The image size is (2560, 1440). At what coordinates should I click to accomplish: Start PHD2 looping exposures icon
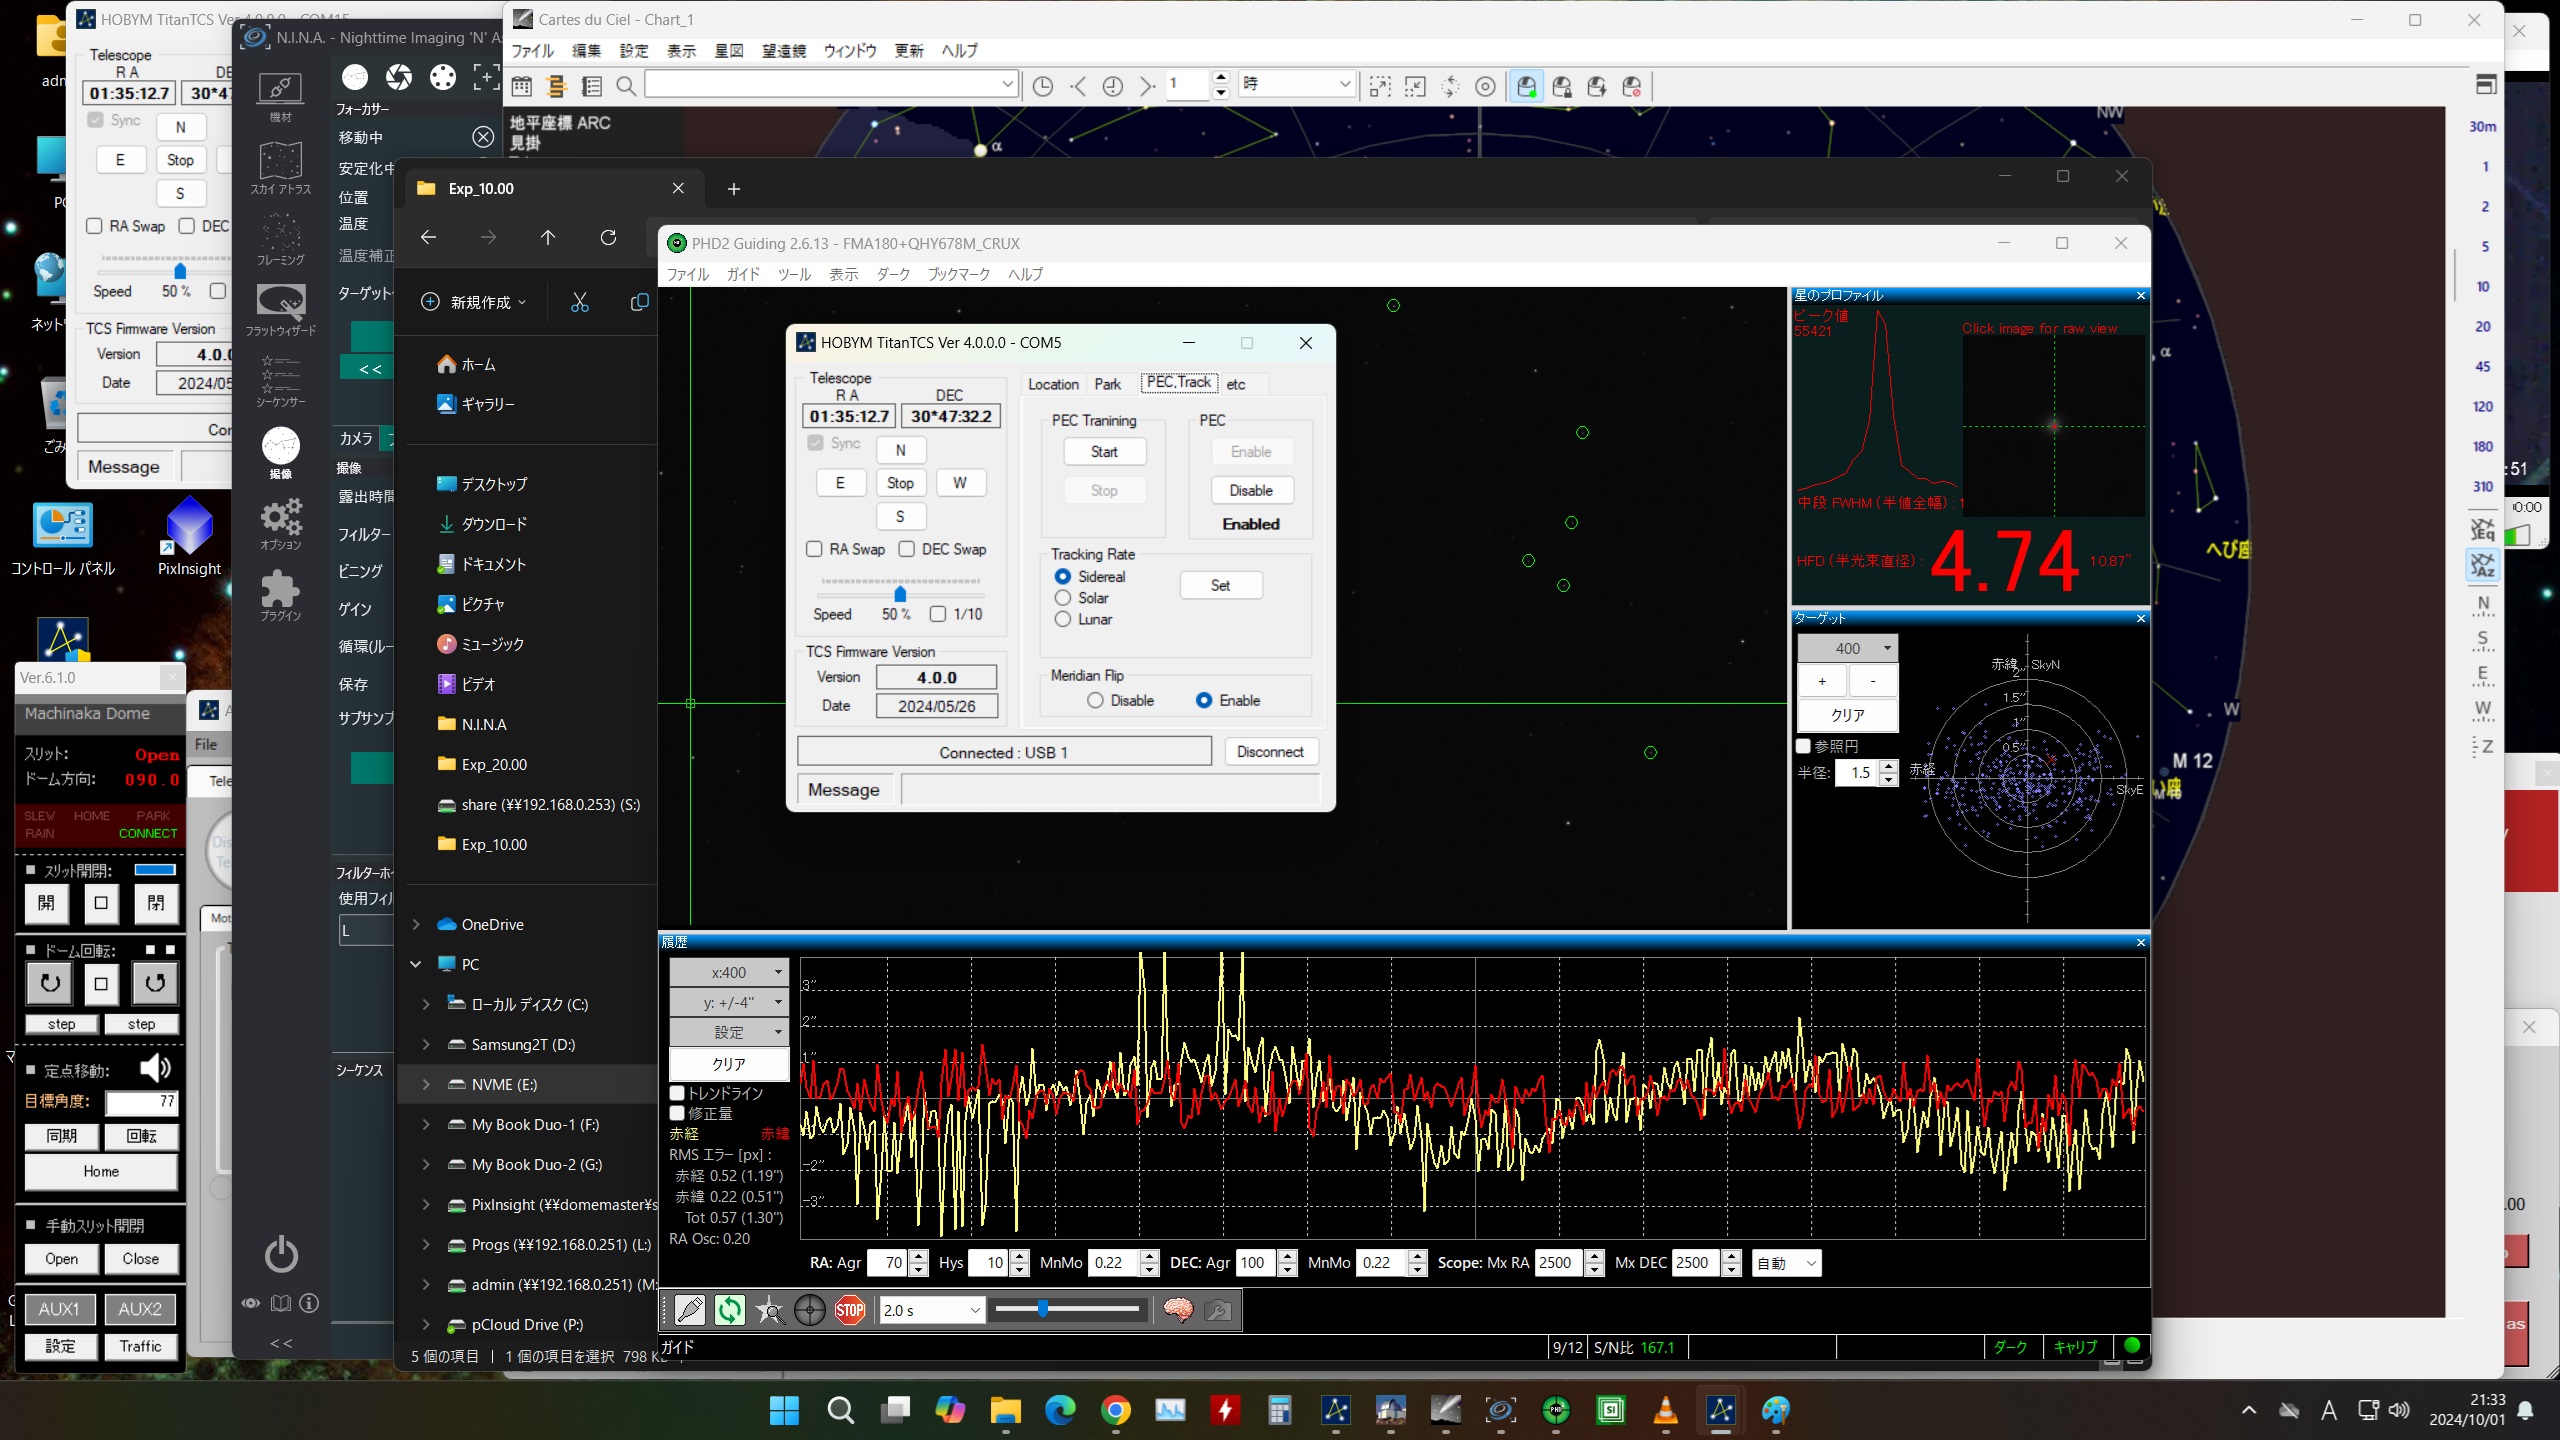tap(730, 1310)
